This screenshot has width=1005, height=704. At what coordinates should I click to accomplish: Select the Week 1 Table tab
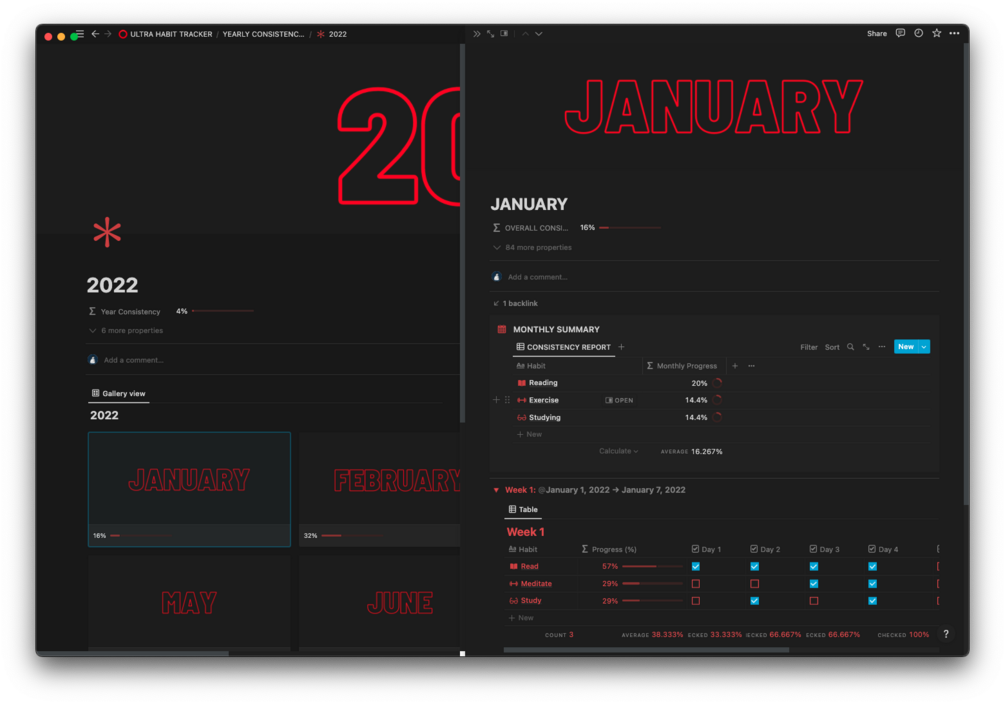523,510
